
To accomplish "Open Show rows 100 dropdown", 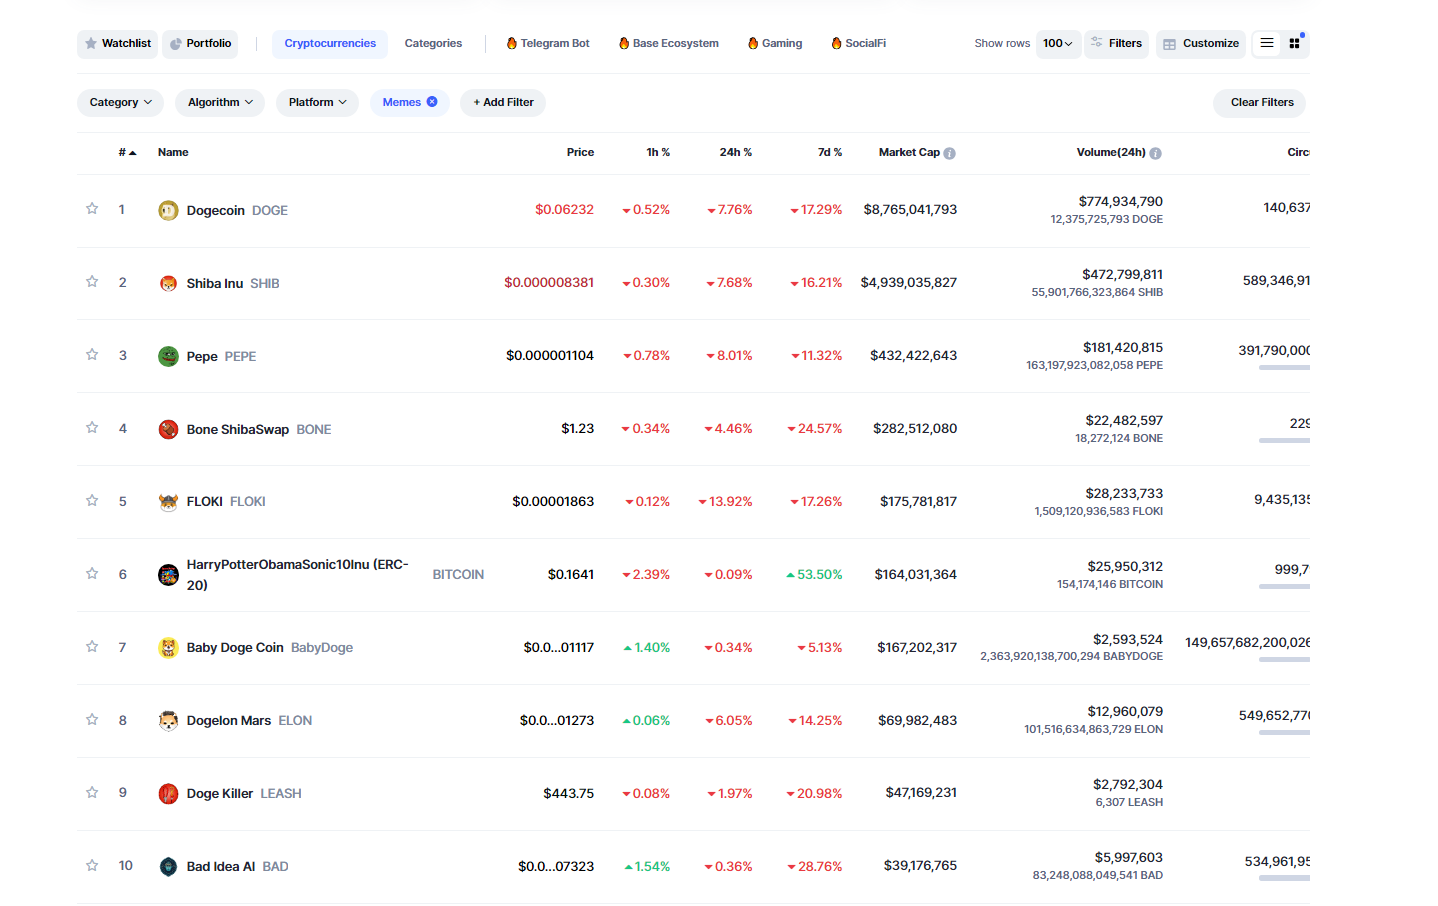I will (x=1058, y=44).
